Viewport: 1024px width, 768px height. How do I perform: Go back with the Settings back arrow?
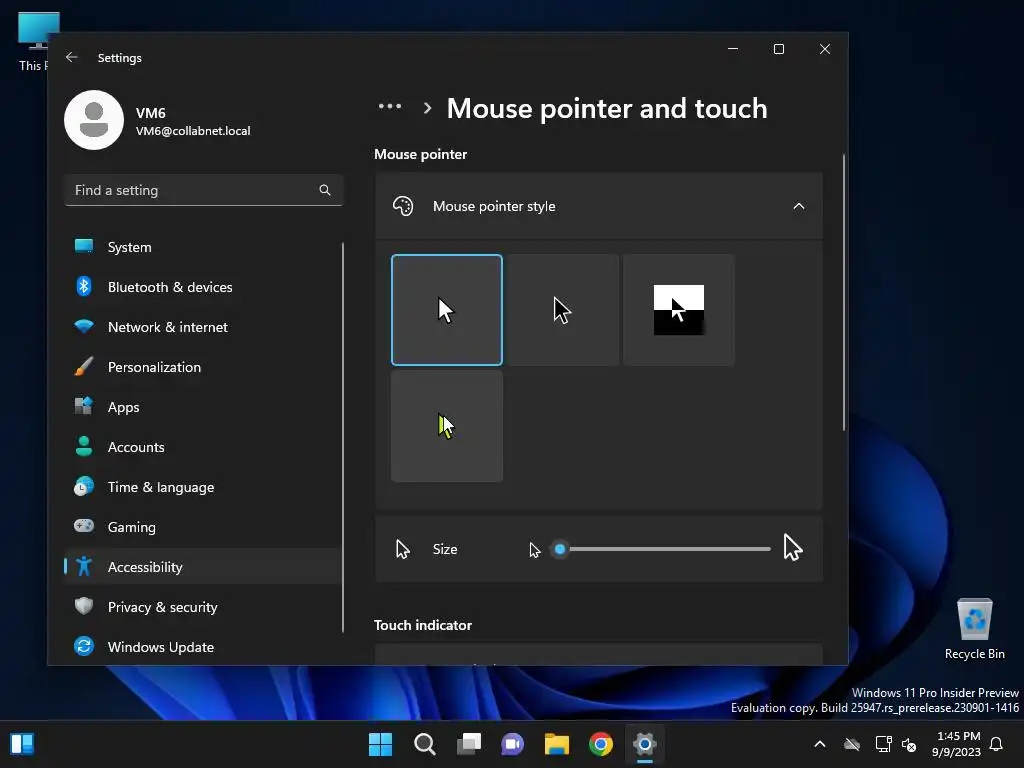pyautogui.click(x=72, y=57)
